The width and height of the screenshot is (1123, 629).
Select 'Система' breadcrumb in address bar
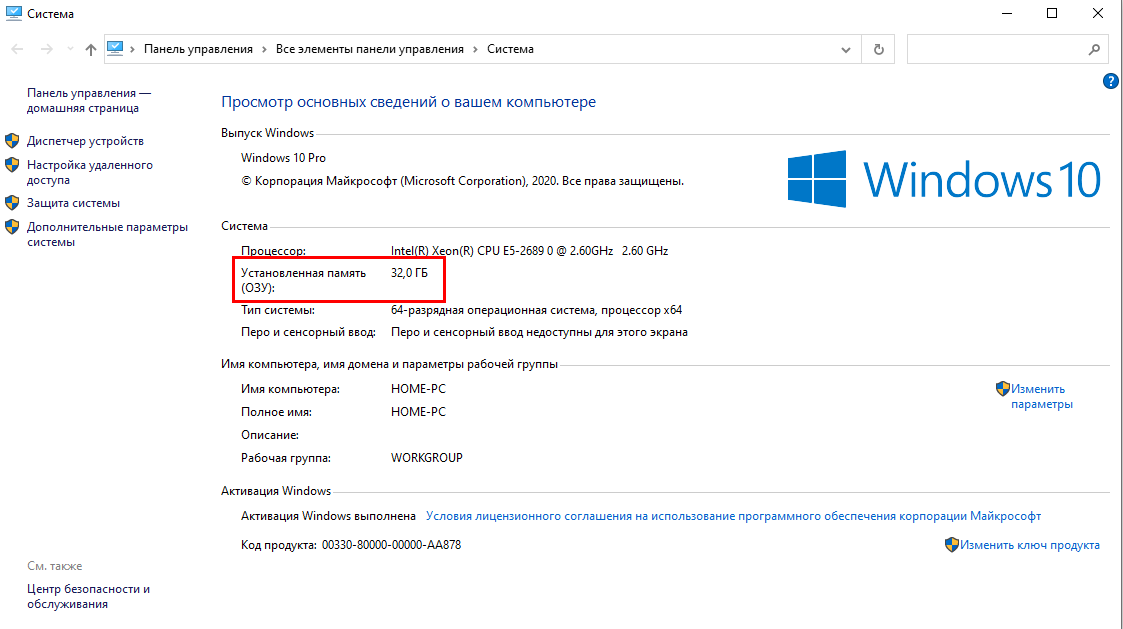(x=510, y=49)
